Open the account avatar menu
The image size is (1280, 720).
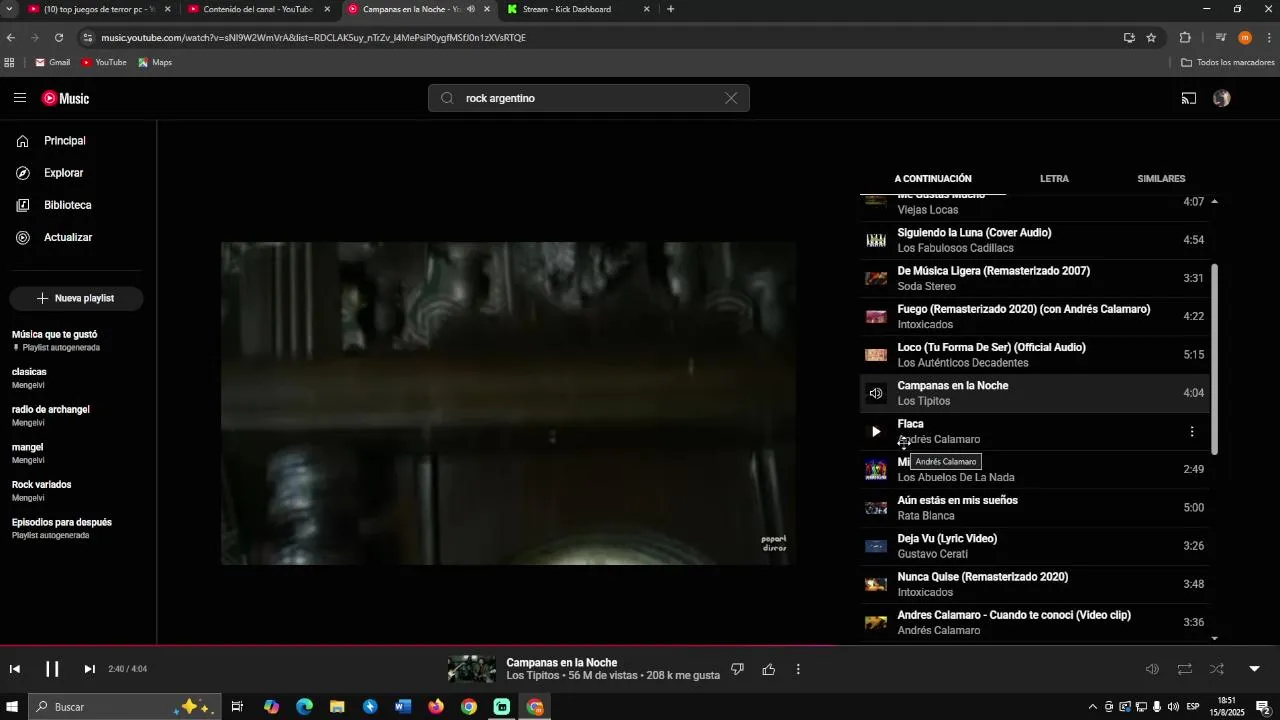point(1222,98)
